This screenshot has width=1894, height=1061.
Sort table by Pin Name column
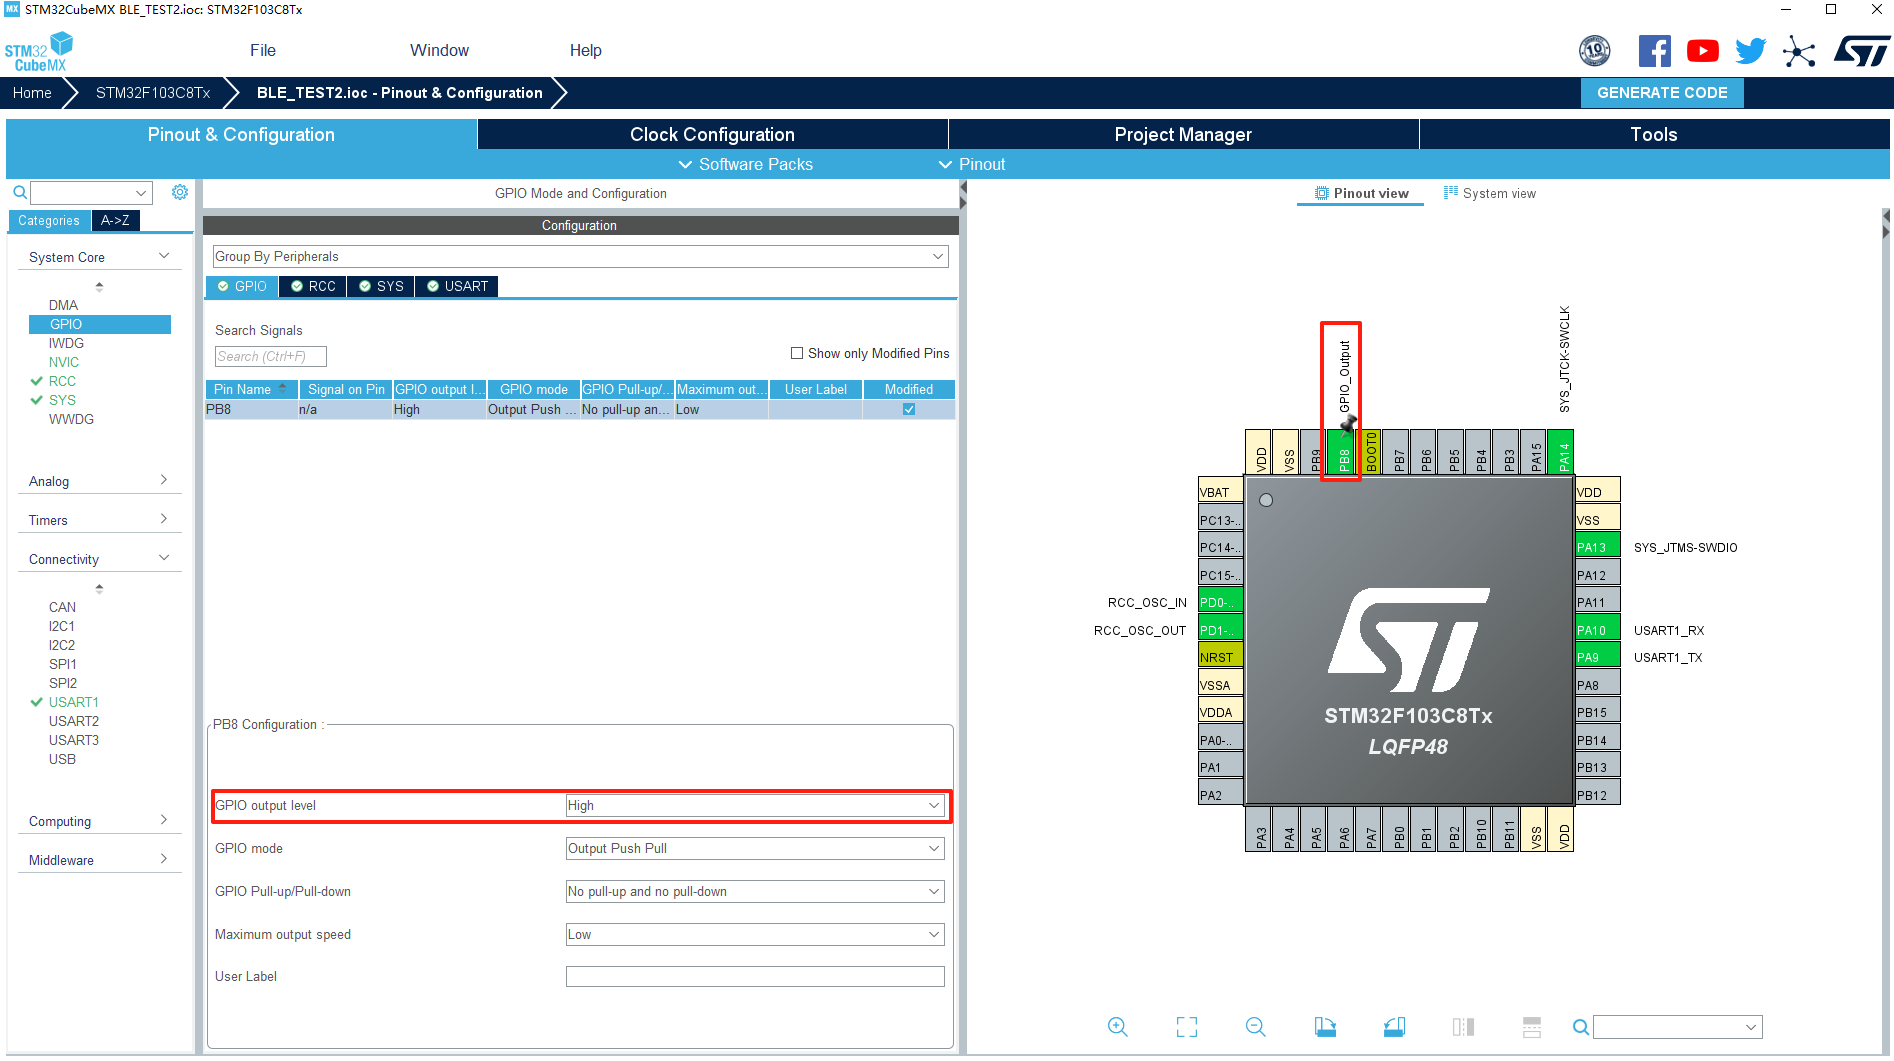click(251, 389)
